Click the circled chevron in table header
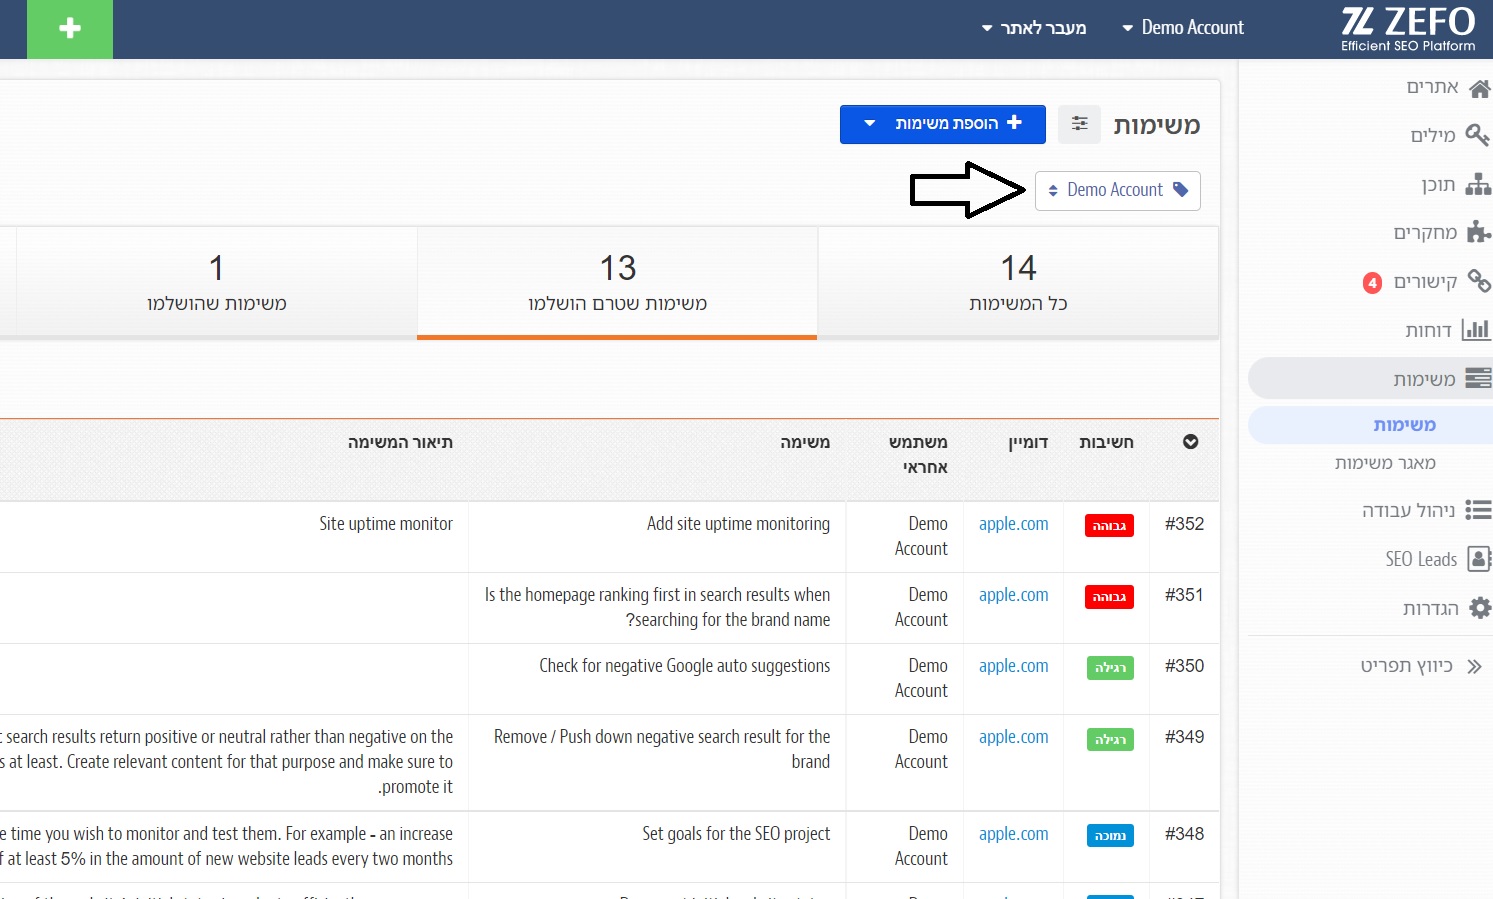This screenshot has width=1493, height=899. 1190,442
